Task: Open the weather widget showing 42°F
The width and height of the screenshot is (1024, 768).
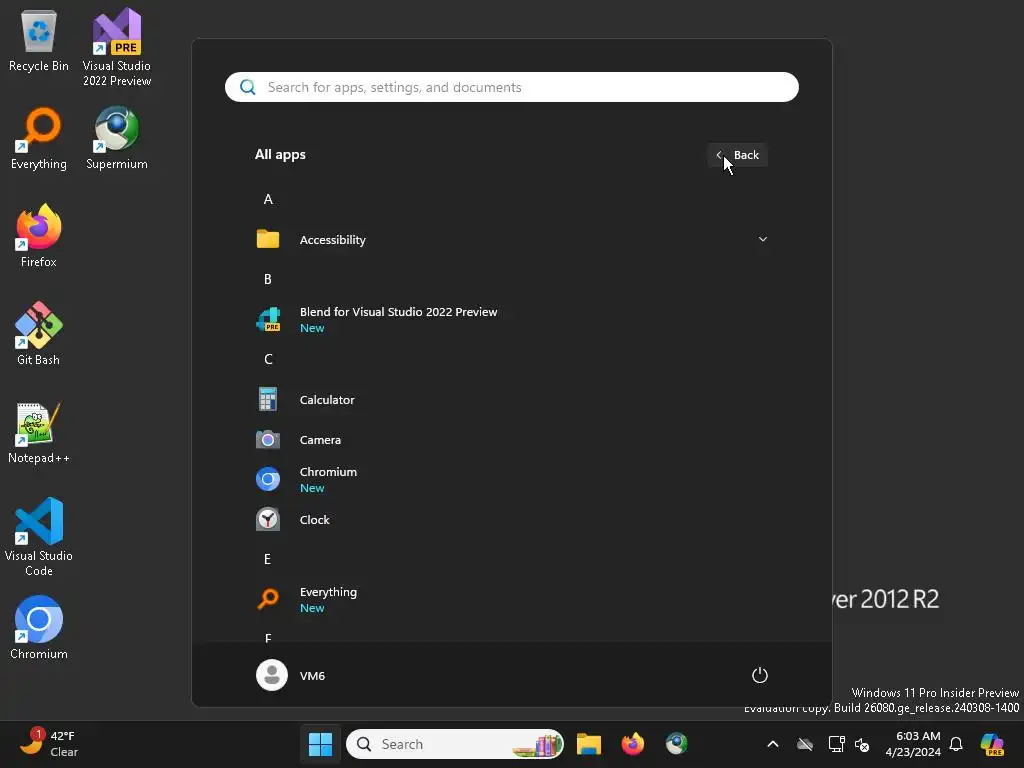Action: click(x=48, y=743)
